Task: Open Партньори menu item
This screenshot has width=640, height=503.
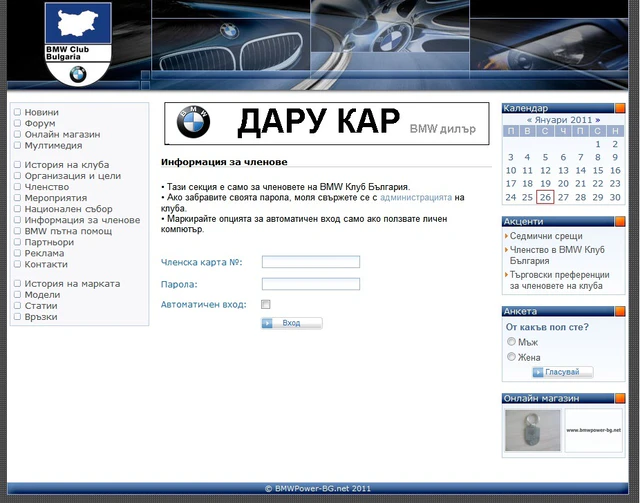Action: click(49, 242)
